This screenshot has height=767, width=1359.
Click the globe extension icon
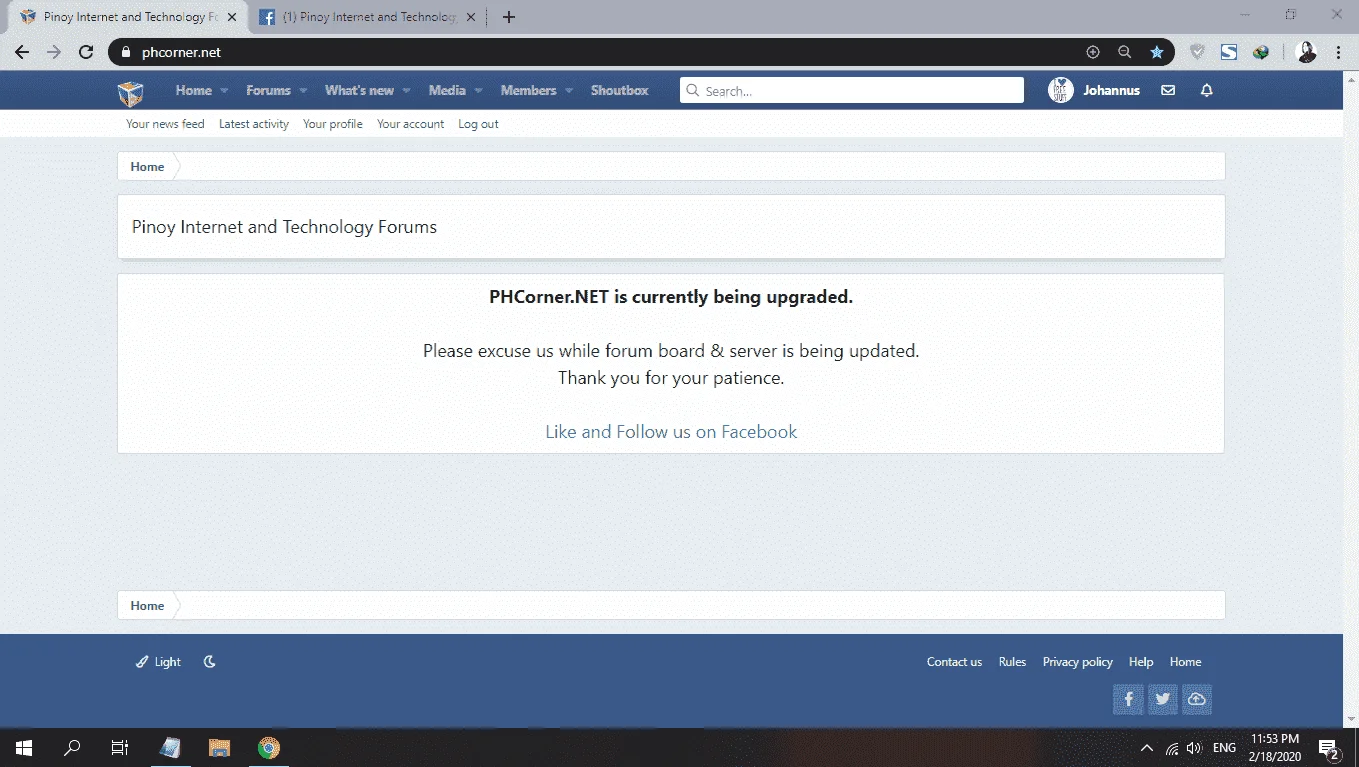coord(1261,52)
